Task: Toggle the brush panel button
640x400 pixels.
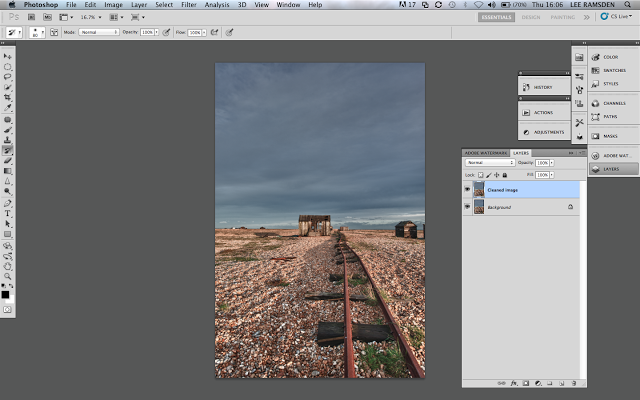Action: [54, 32]
